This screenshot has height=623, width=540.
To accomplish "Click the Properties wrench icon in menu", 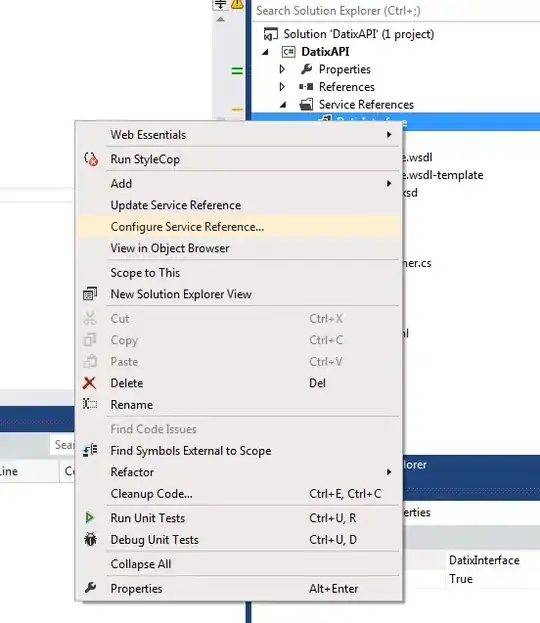I will click(91, 587).
